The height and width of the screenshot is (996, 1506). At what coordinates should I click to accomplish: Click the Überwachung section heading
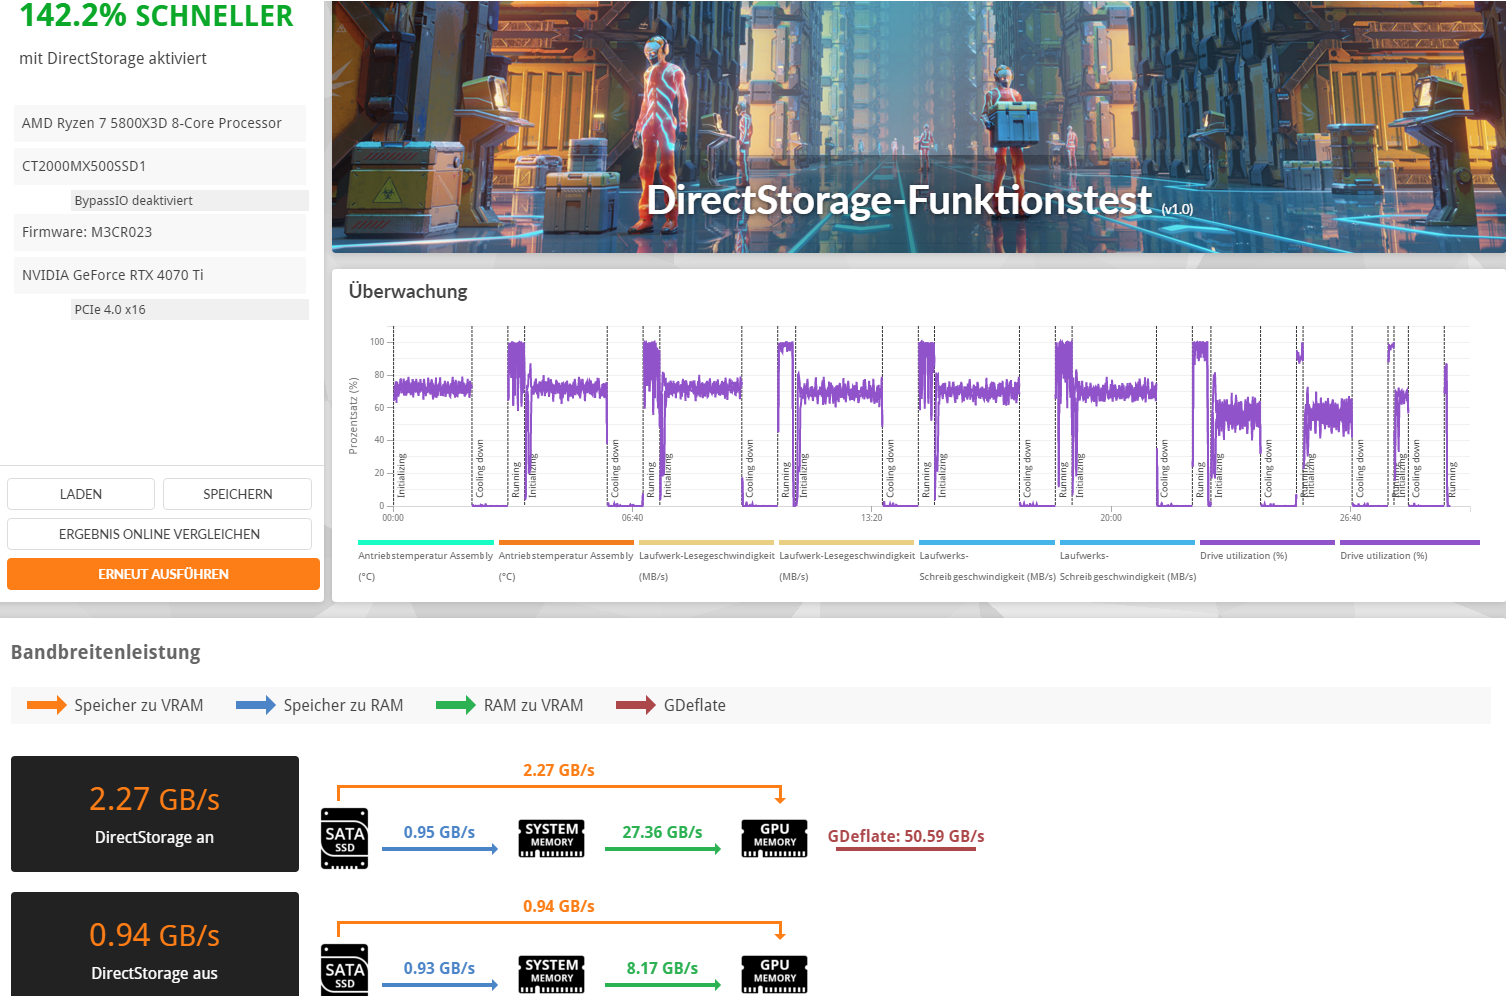click(408, 291)
